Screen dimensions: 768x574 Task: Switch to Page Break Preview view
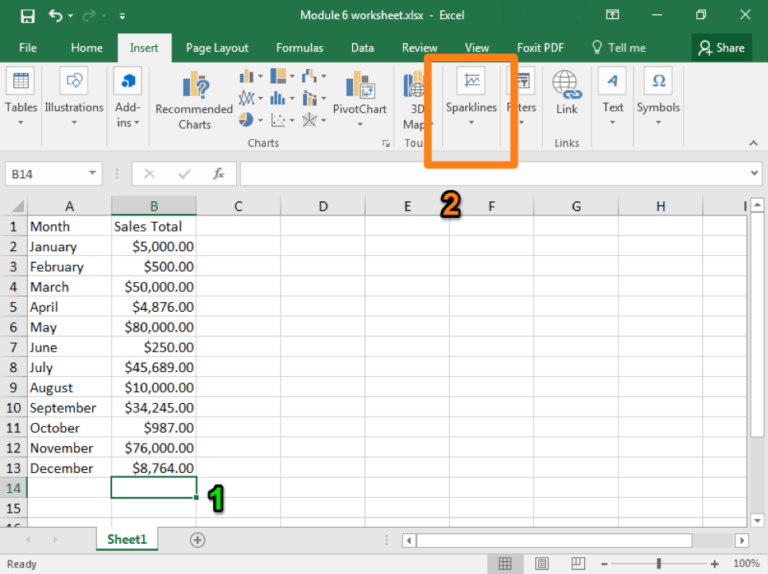point(575,564)
